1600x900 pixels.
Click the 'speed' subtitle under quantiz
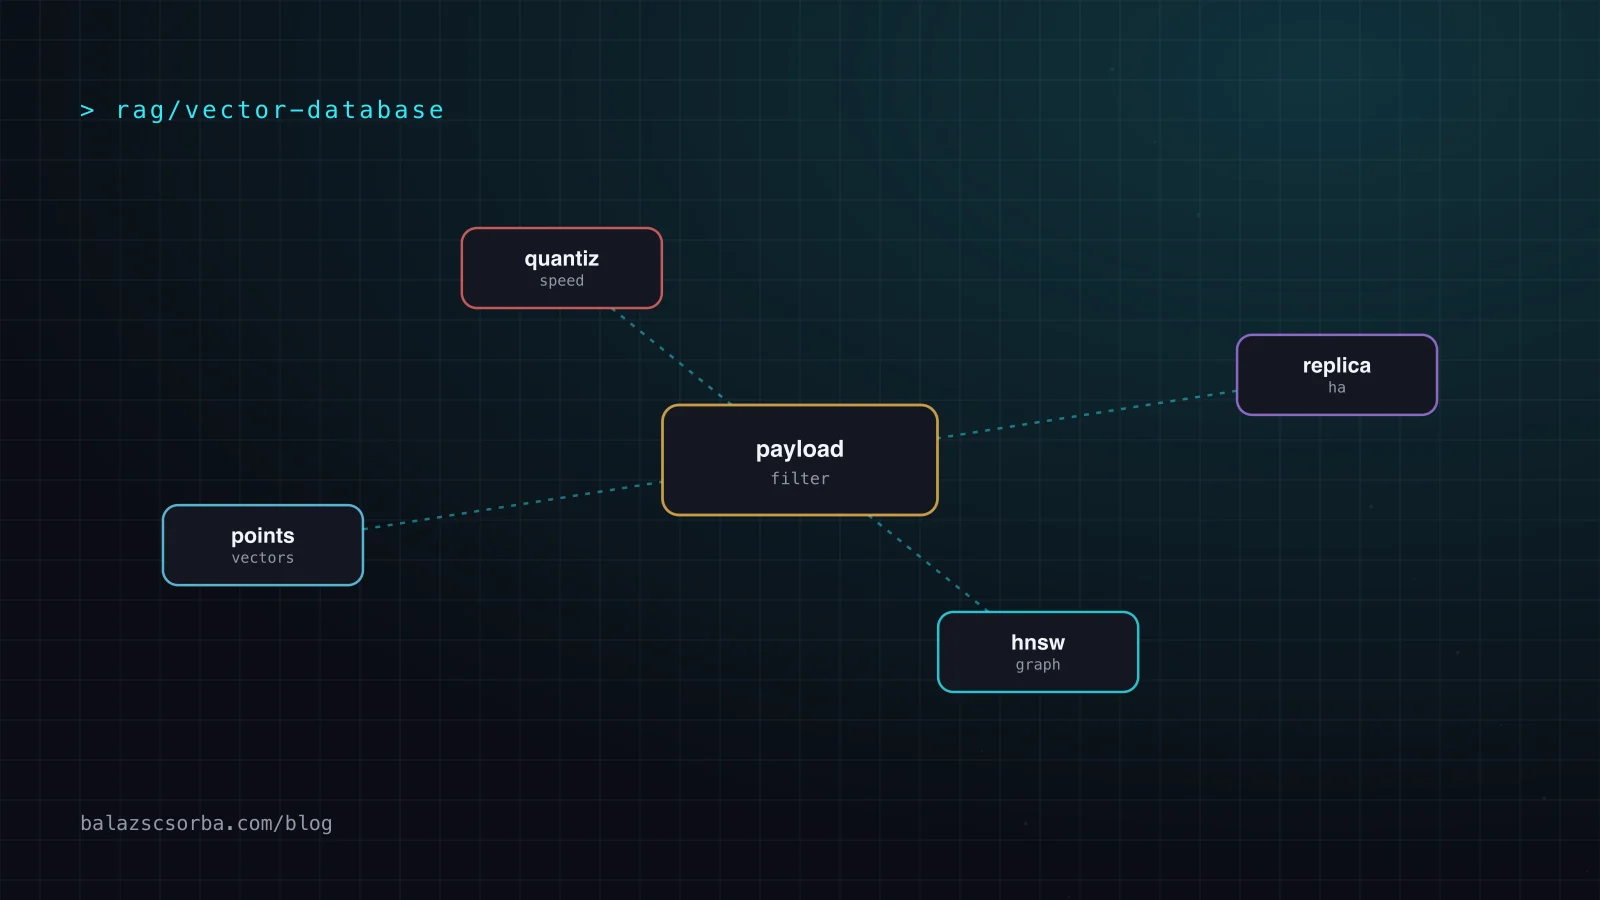click(562, 281)
